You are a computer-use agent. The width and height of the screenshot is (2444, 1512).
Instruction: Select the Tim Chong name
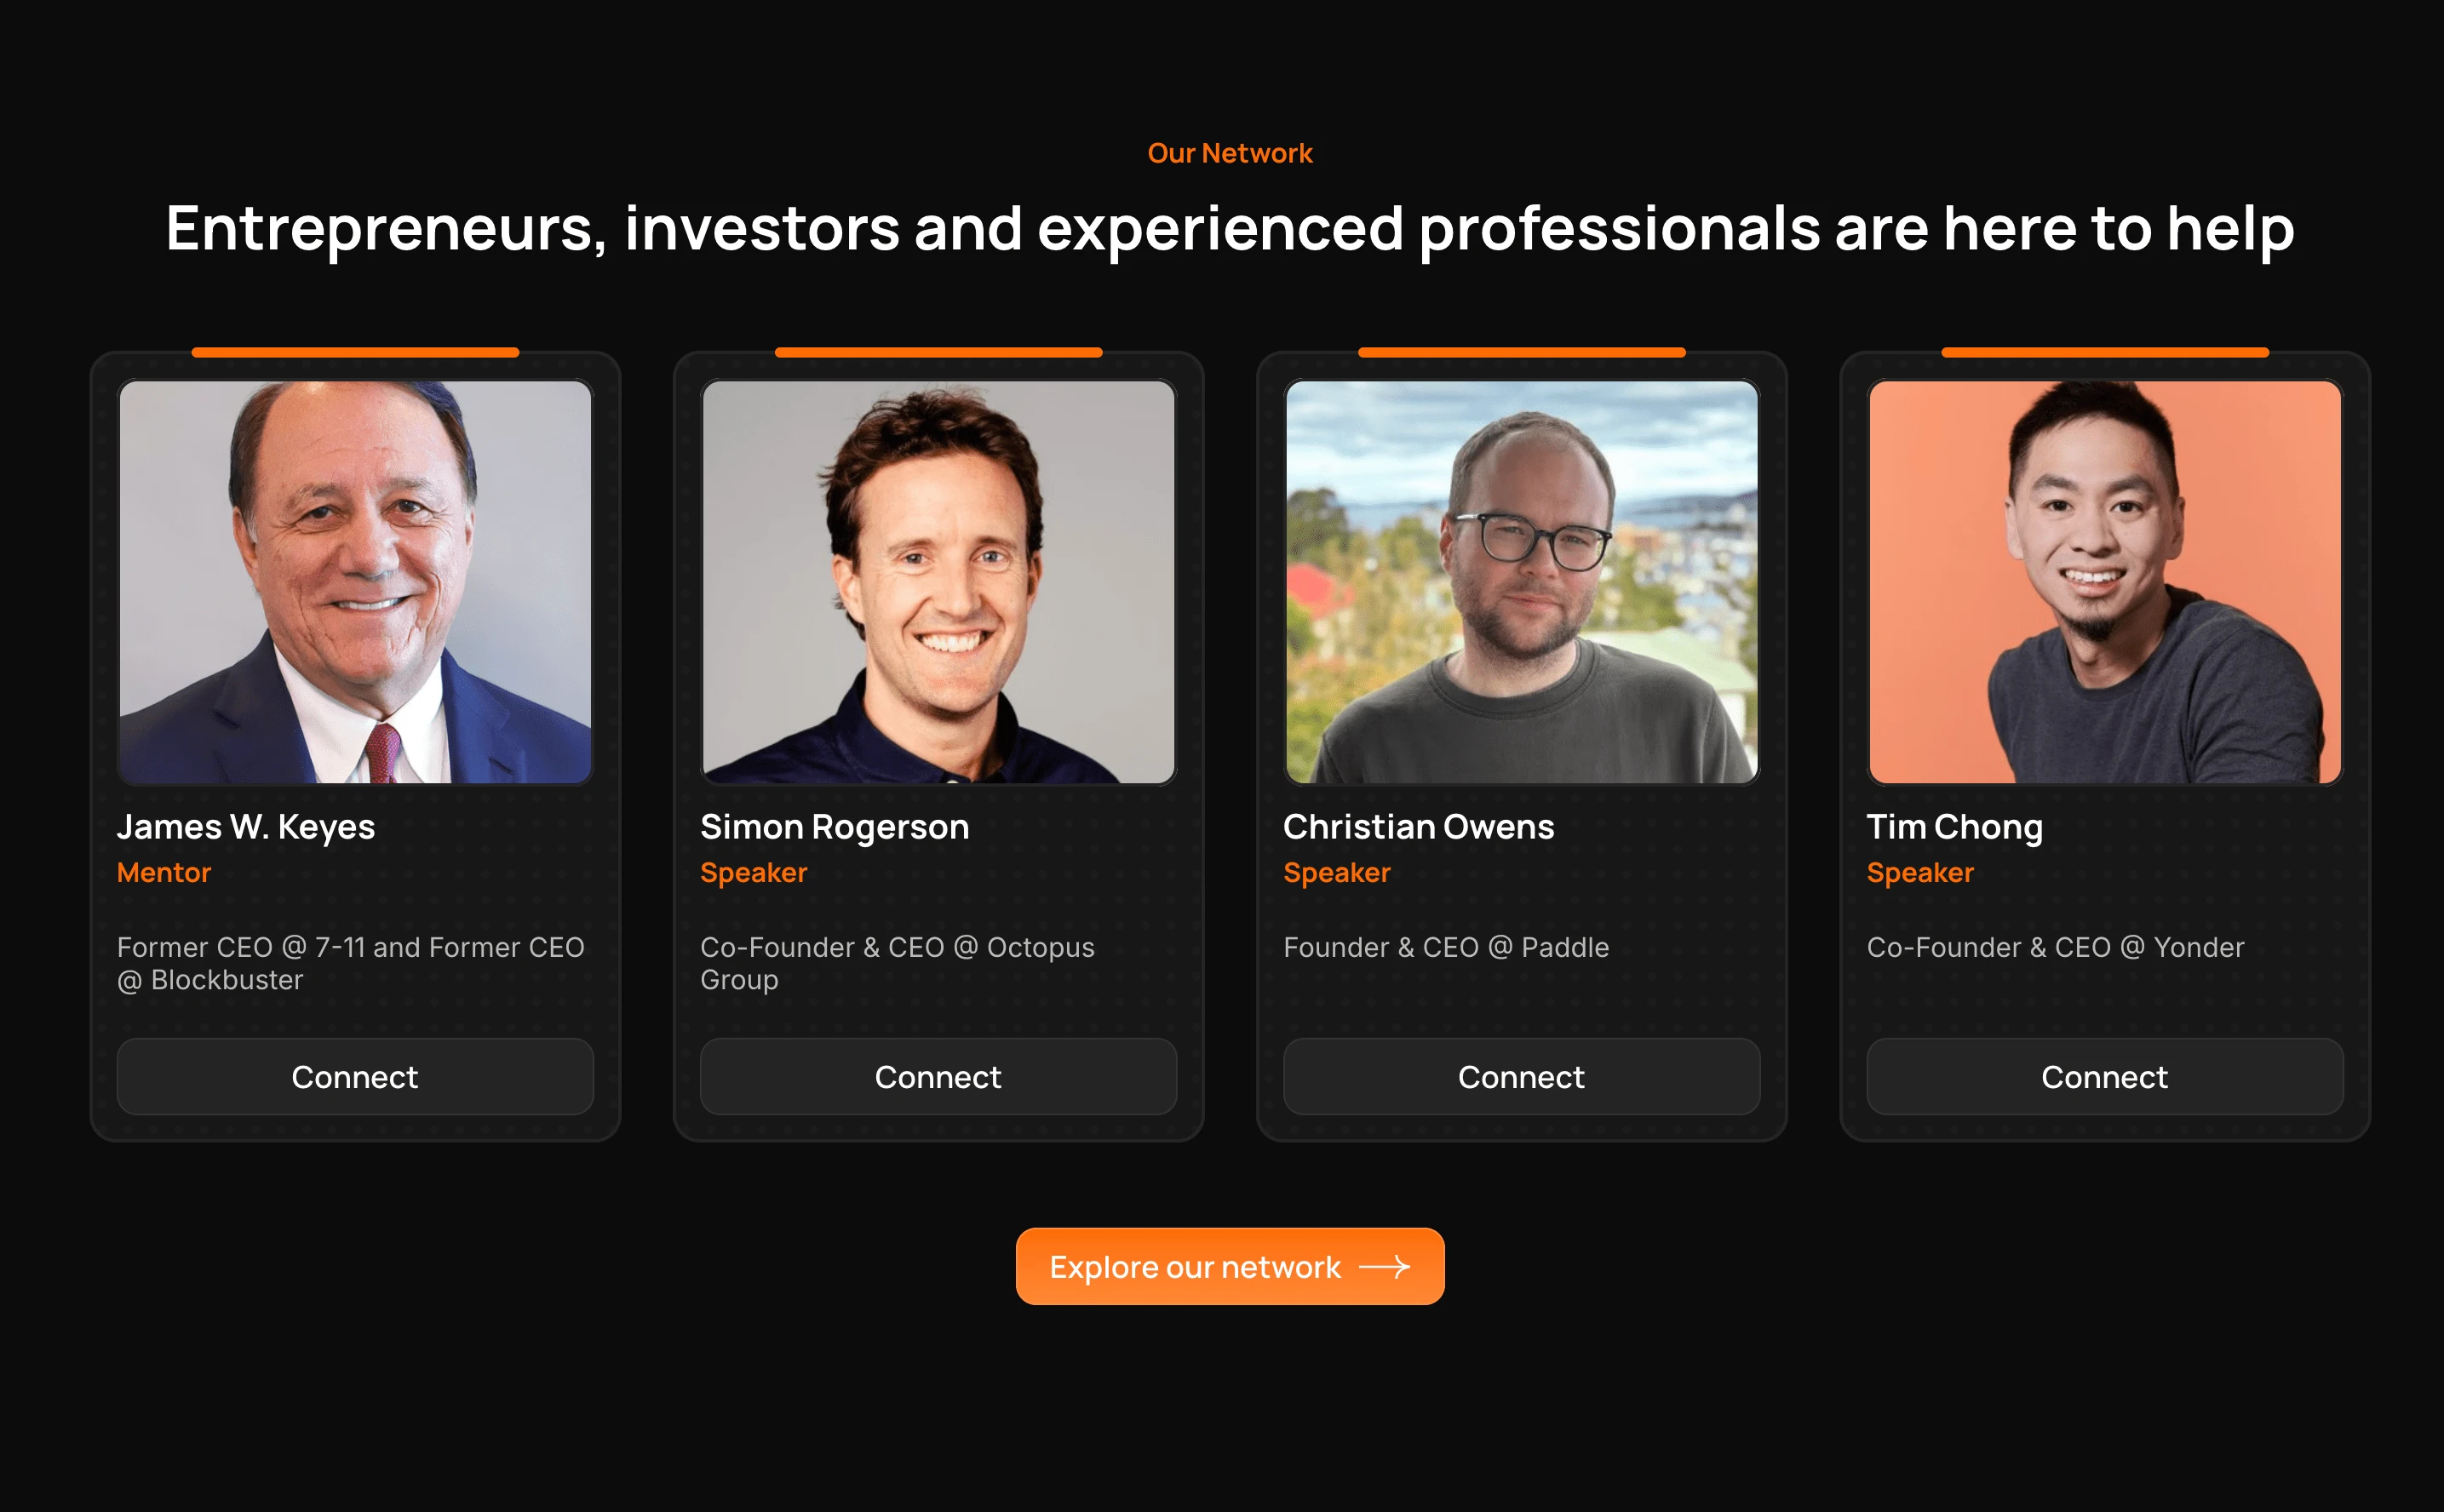tap(1955, 828)
